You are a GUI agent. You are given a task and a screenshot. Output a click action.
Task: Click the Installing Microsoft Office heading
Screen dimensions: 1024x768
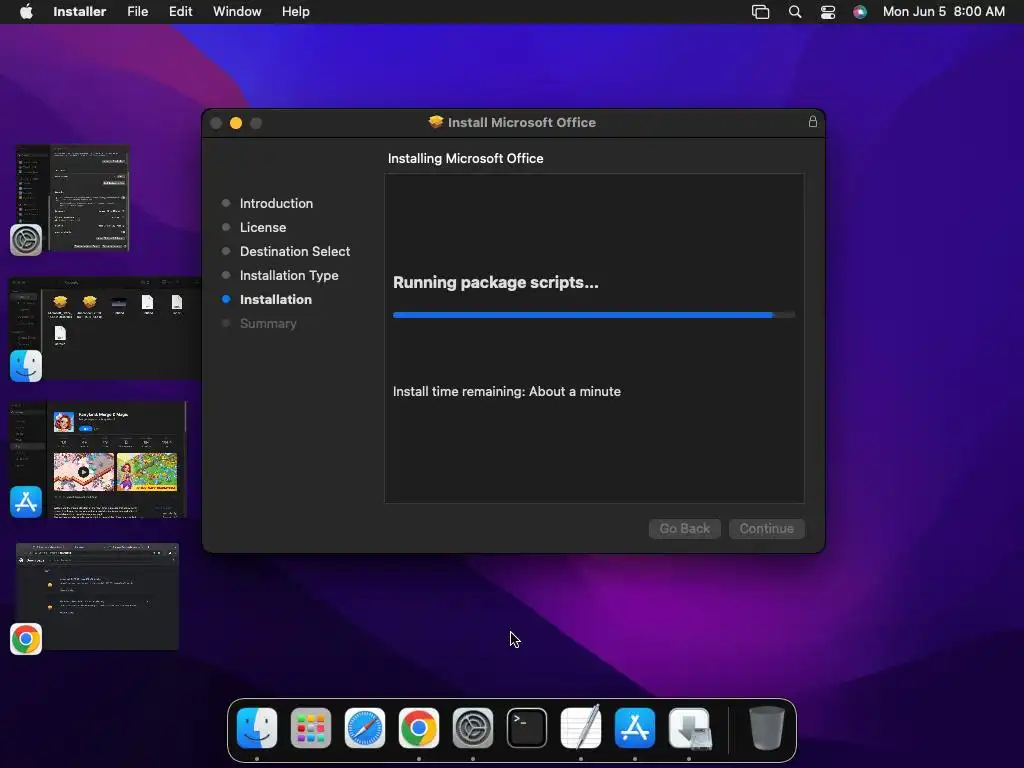pyautogui.click(x=466, y=158)
